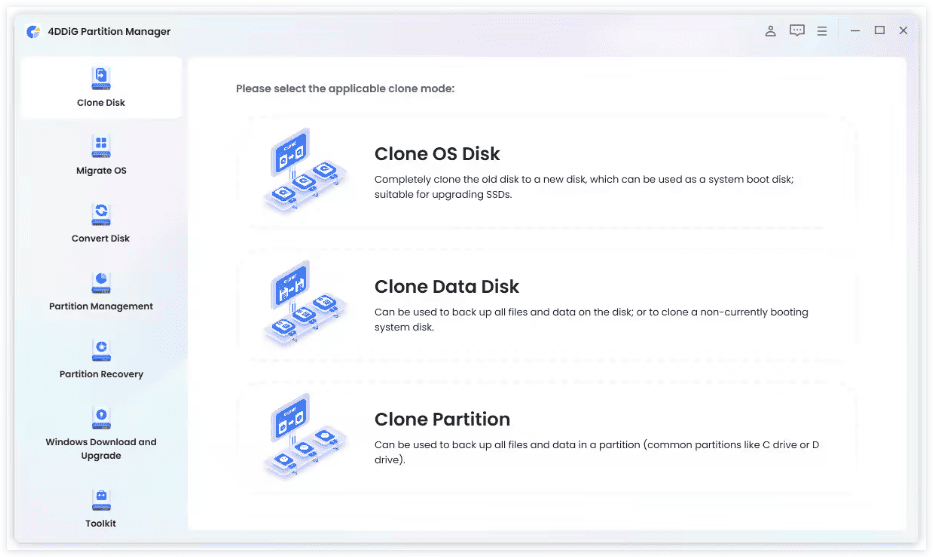This screenshot has height=557, width=933.
Task: Open Partition Management pie-chart icon
Action: click(101, 282)
